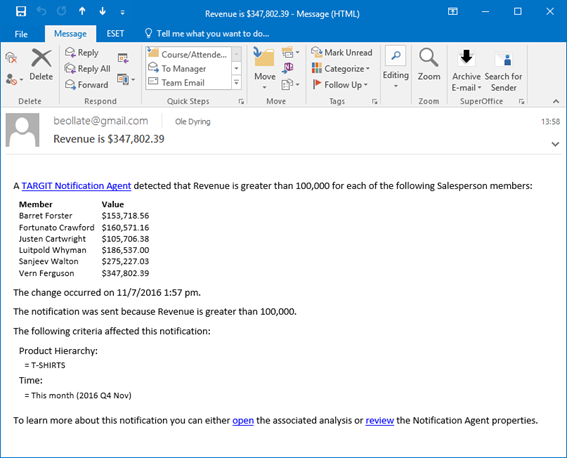Image resolution: width=567 pixels, height=458 pixels.
Task: Forward this email message
Action: tap(86, 85)
